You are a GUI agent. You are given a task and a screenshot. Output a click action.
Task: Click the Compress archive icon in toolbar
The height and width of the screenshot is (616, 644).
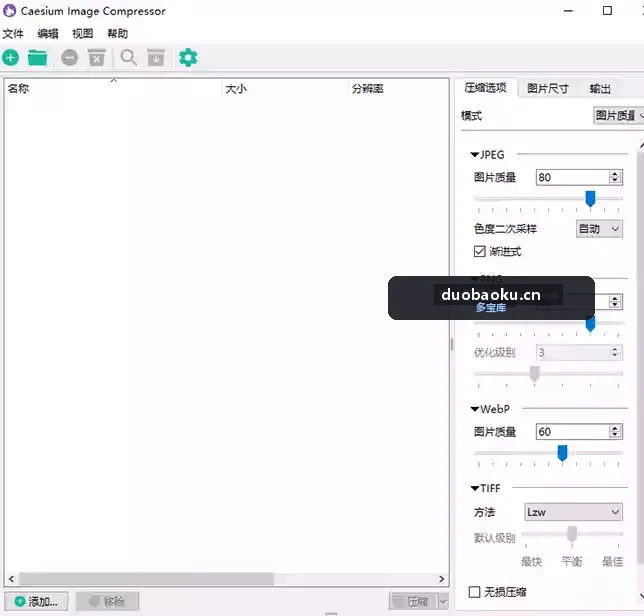(x=156, y=58)
